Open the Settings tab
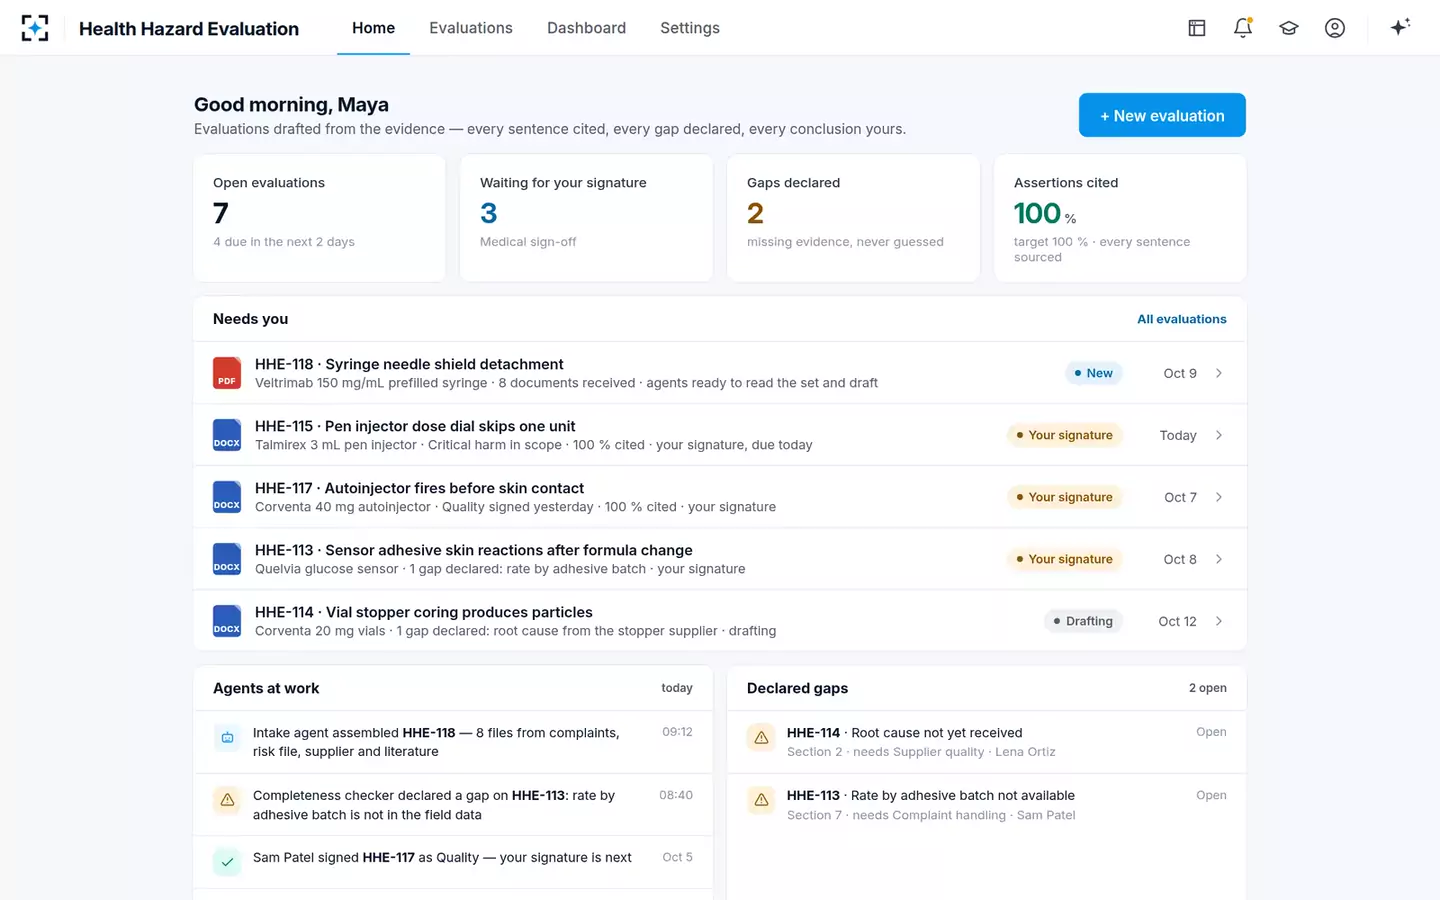Viewport: 1440px width, 900px height. 690,28
